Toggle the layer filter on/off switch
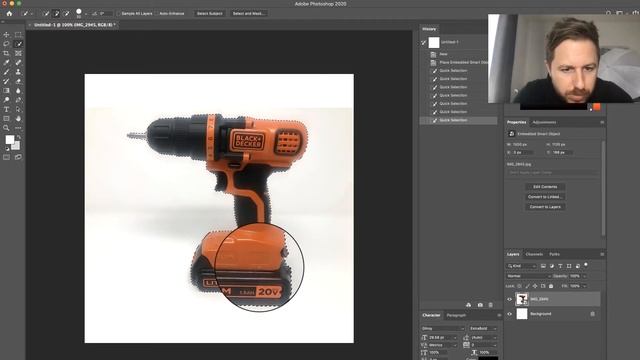The height and width of the screenshot is (360, 640). click(586, 265)
